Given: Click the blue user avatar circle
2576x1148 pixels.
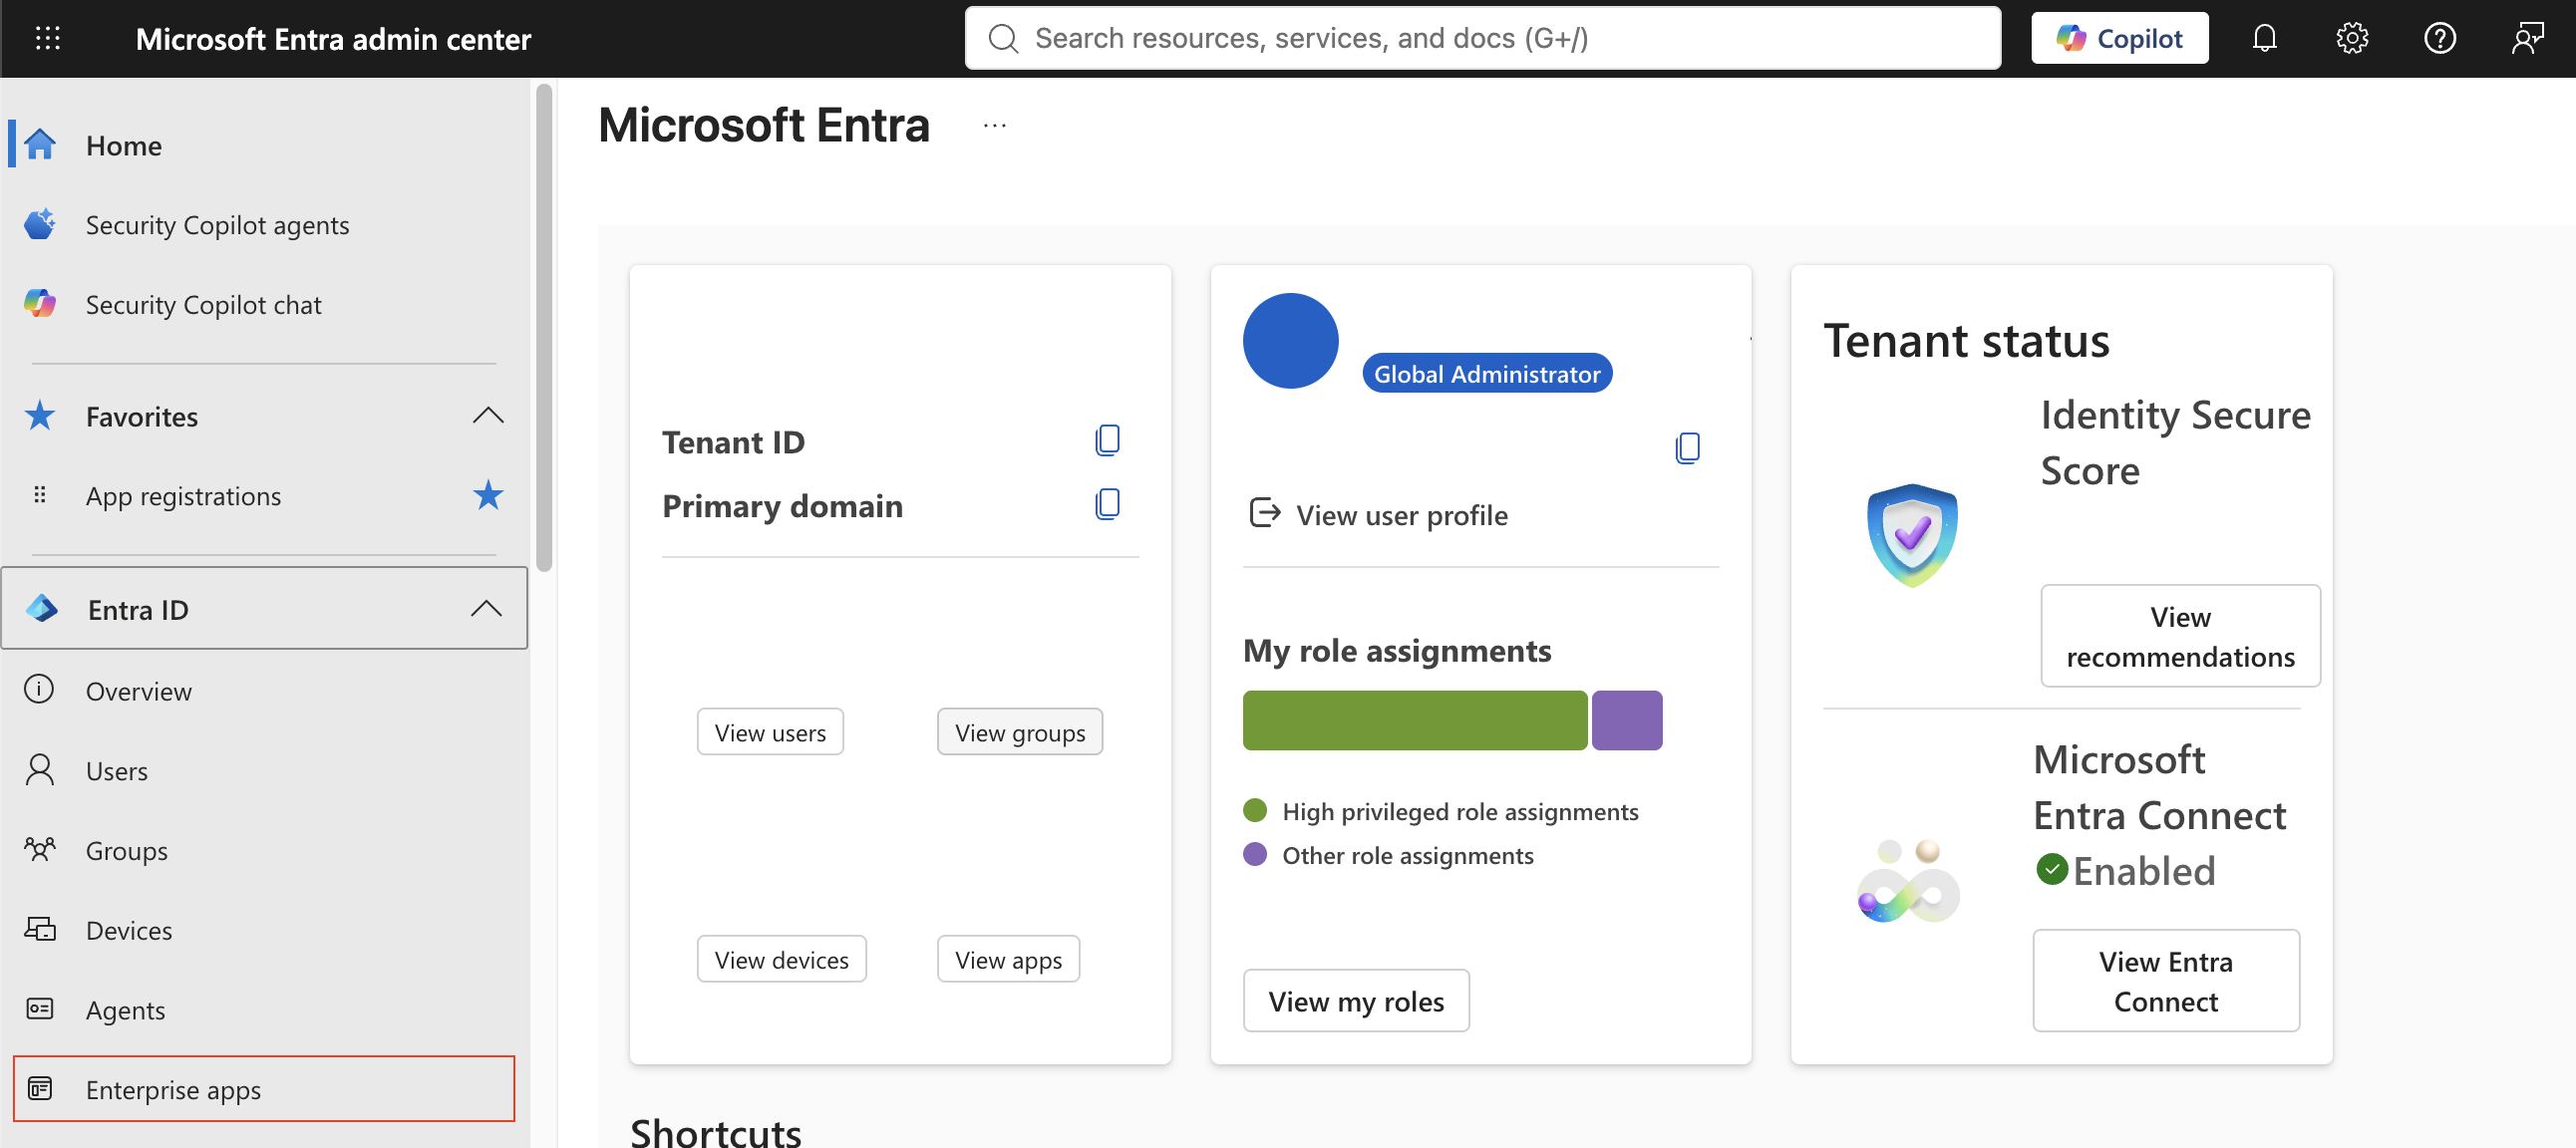Looking at the screenshot, I should [1290, 340].
